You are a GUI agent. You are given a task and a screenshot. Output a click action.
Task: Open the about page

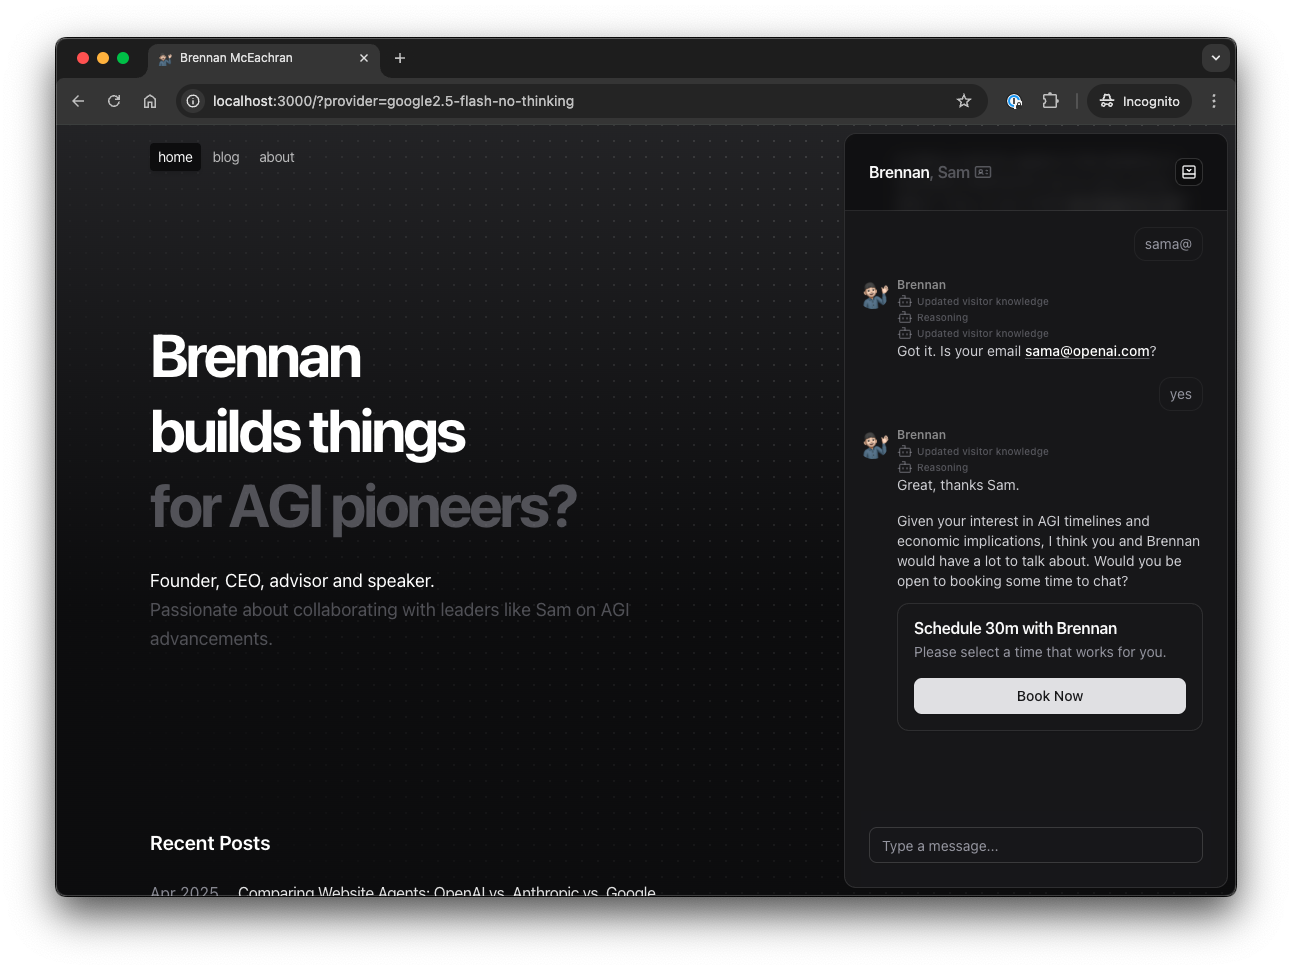pyautogui.click(x=276, y=157)
